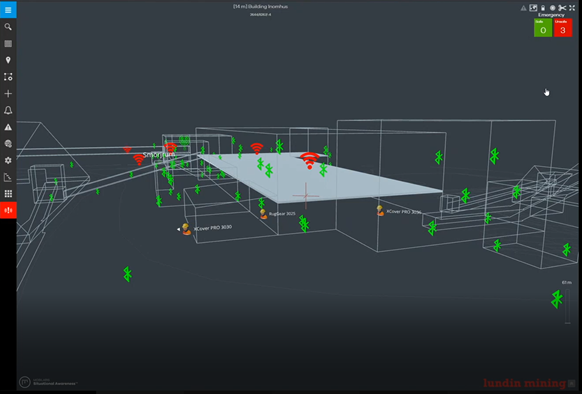Click the red Wi-Fi beacon nearest the Smörjrum label
The image size is (582, 394).
pos(139,160)
